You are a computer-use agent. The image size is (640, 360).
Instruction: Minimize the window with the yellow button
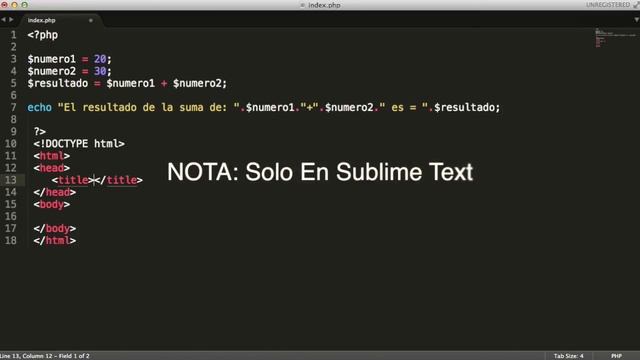[14, 5]
